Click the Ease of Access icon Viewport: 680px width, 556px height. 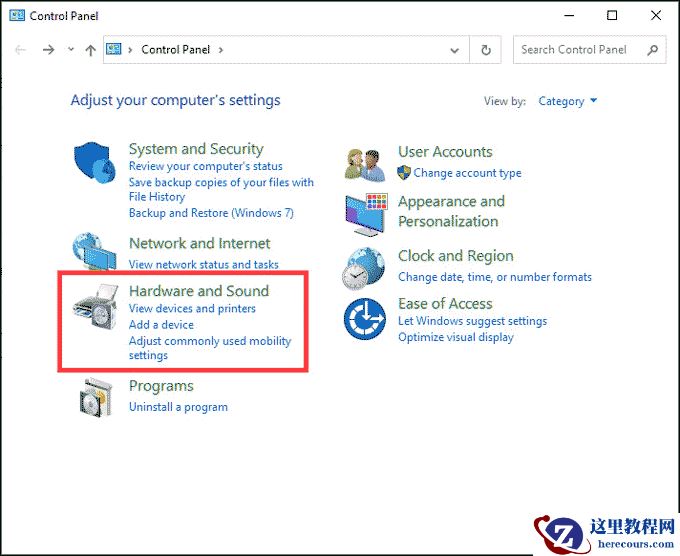coord(365,319)
